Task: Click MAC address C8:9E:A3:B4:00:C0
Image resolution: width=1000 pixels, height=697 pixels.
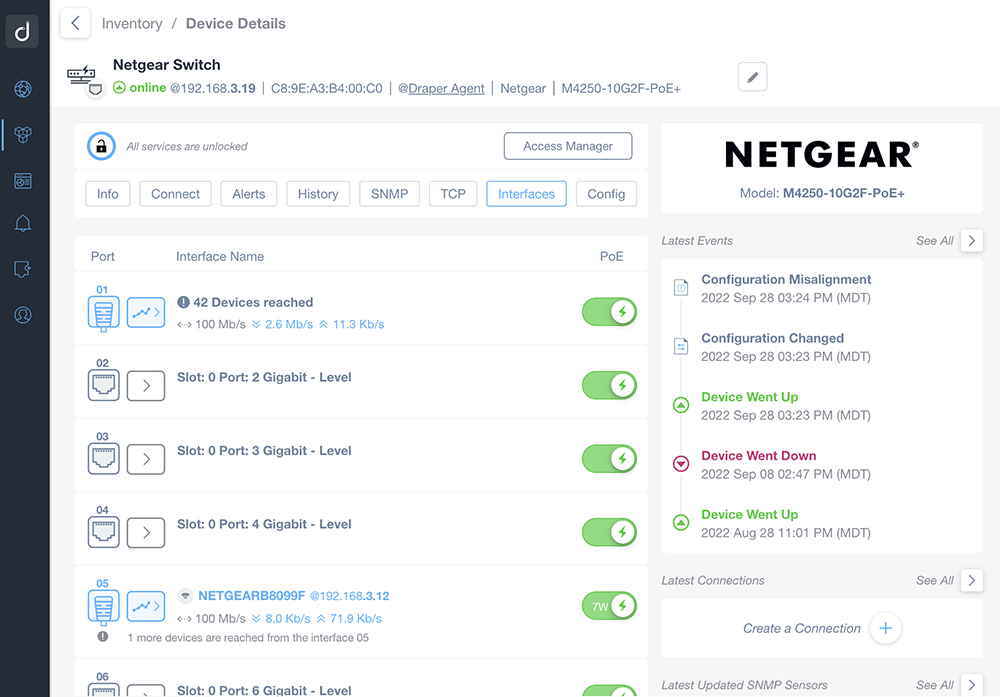Action: click(x=327, y=88)
